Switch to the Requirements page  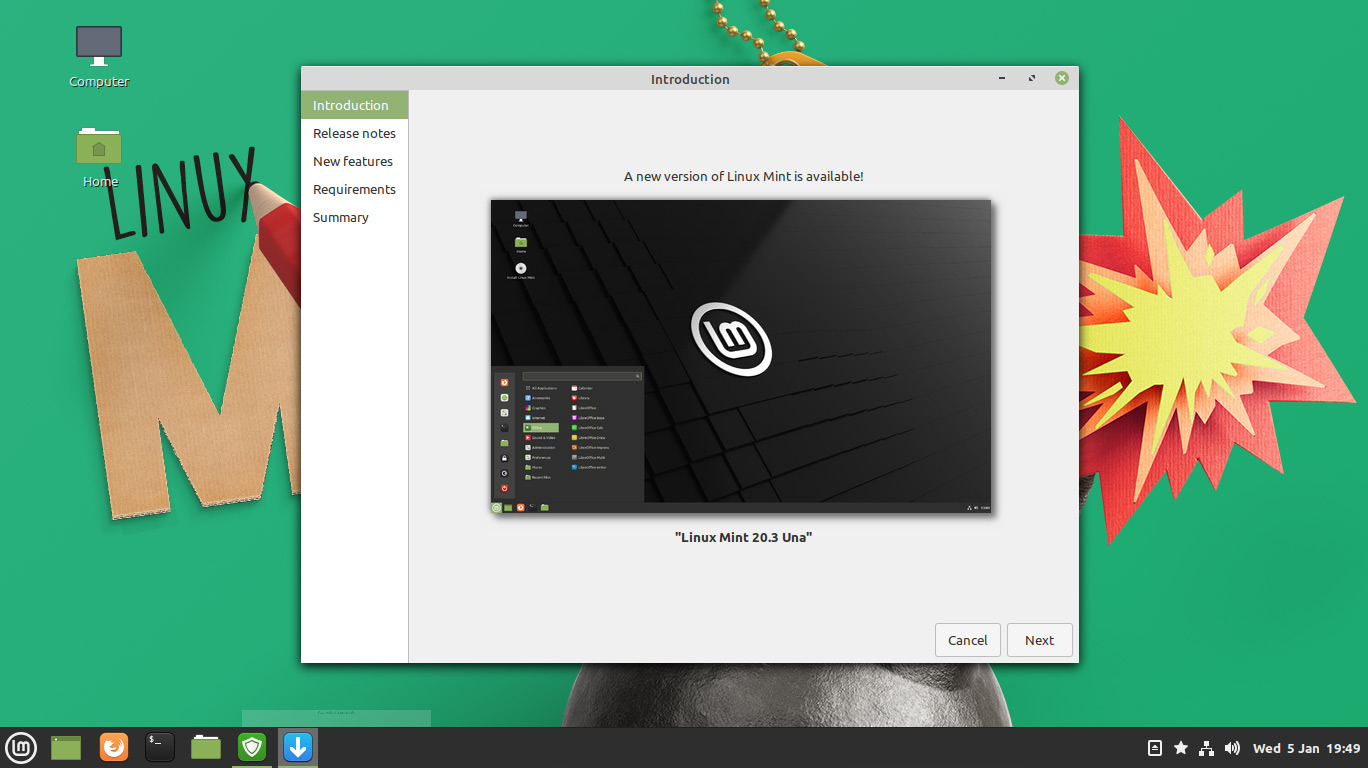click(x=354, y=189)
